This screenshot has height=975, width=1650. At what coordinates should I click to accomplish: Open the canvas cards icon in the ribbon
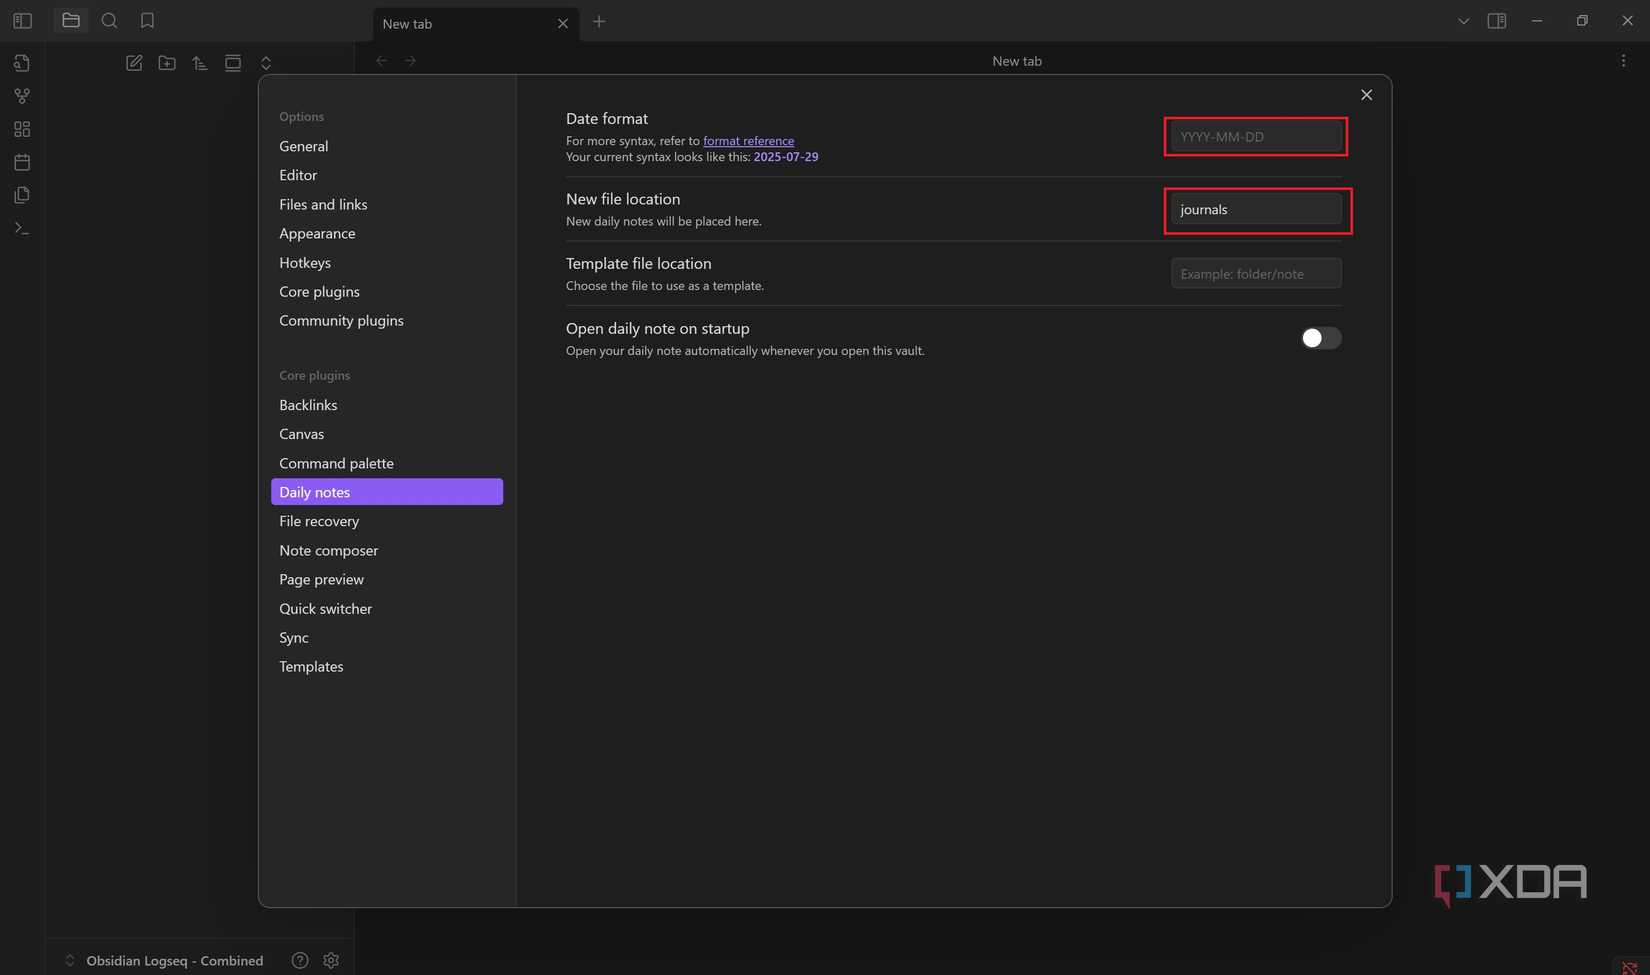(21, 128)
